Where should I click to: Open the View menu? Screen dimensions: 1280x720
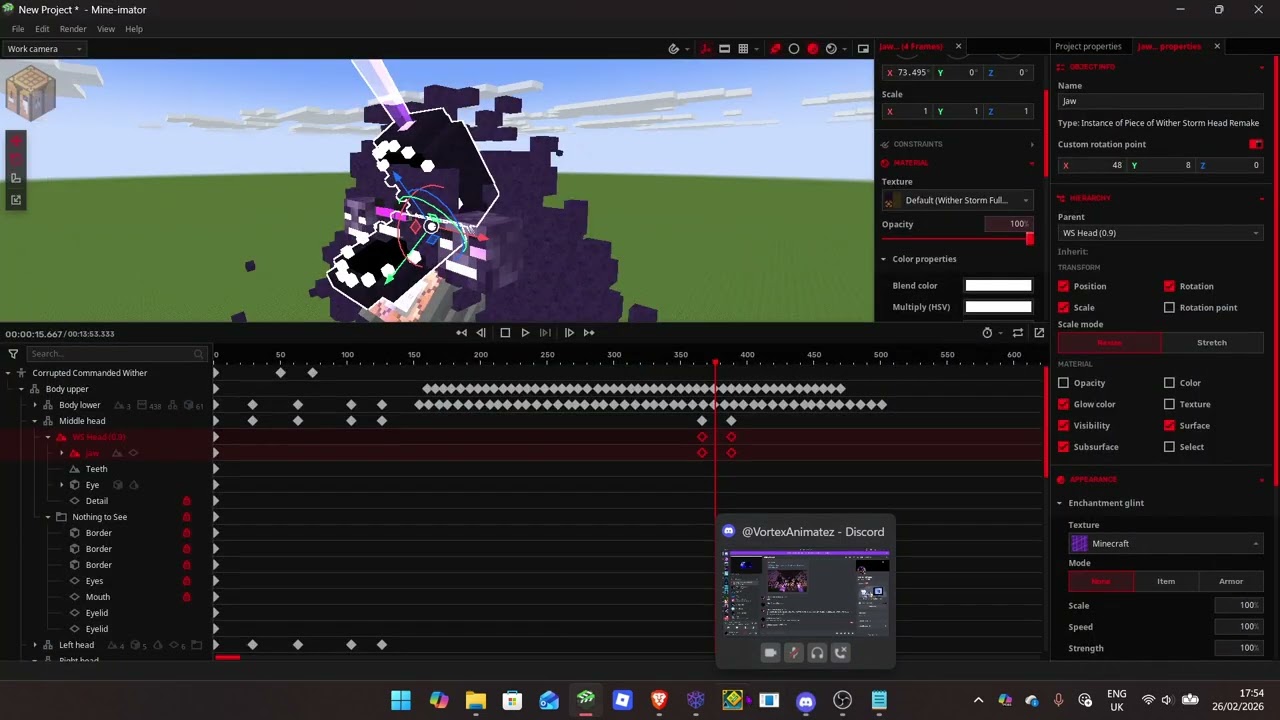pyautogui.click(x=106, y=29)
